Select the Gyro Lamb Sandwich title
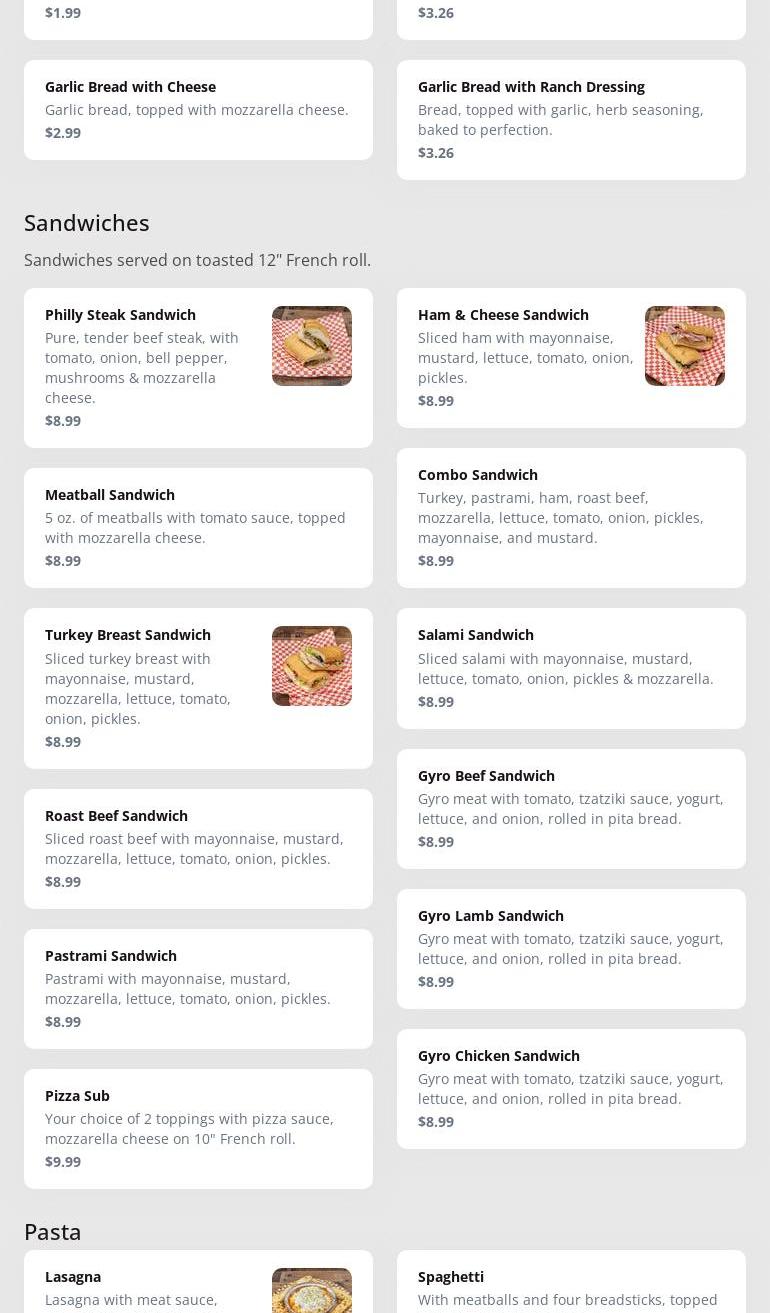The width and height of the screenshot is (770, 1313). [491, 916]
